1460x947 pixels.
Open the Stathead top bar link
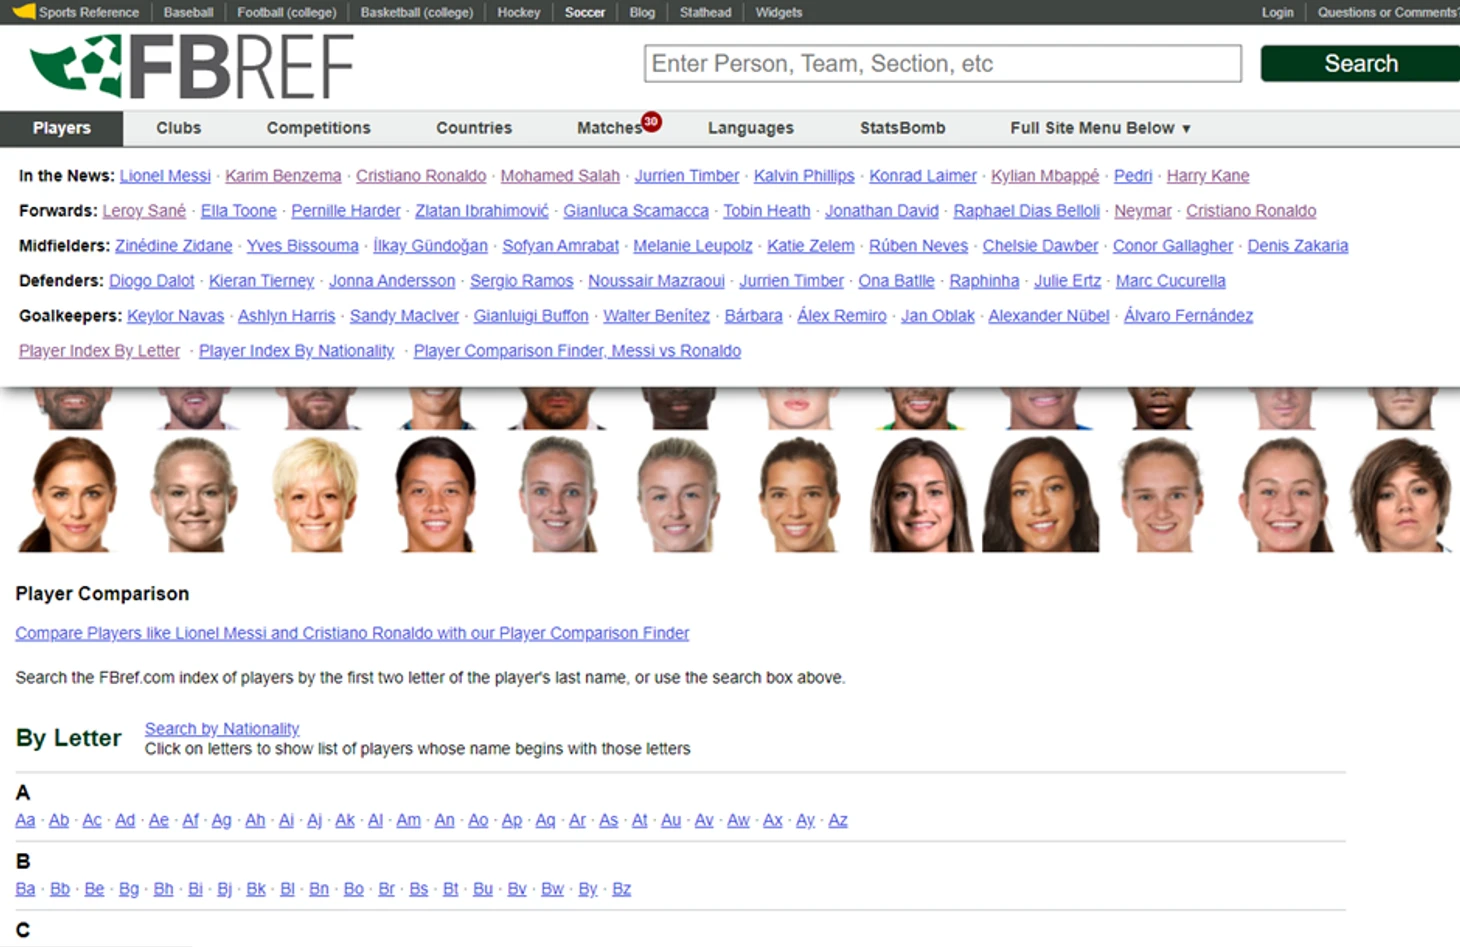[705, 12]
